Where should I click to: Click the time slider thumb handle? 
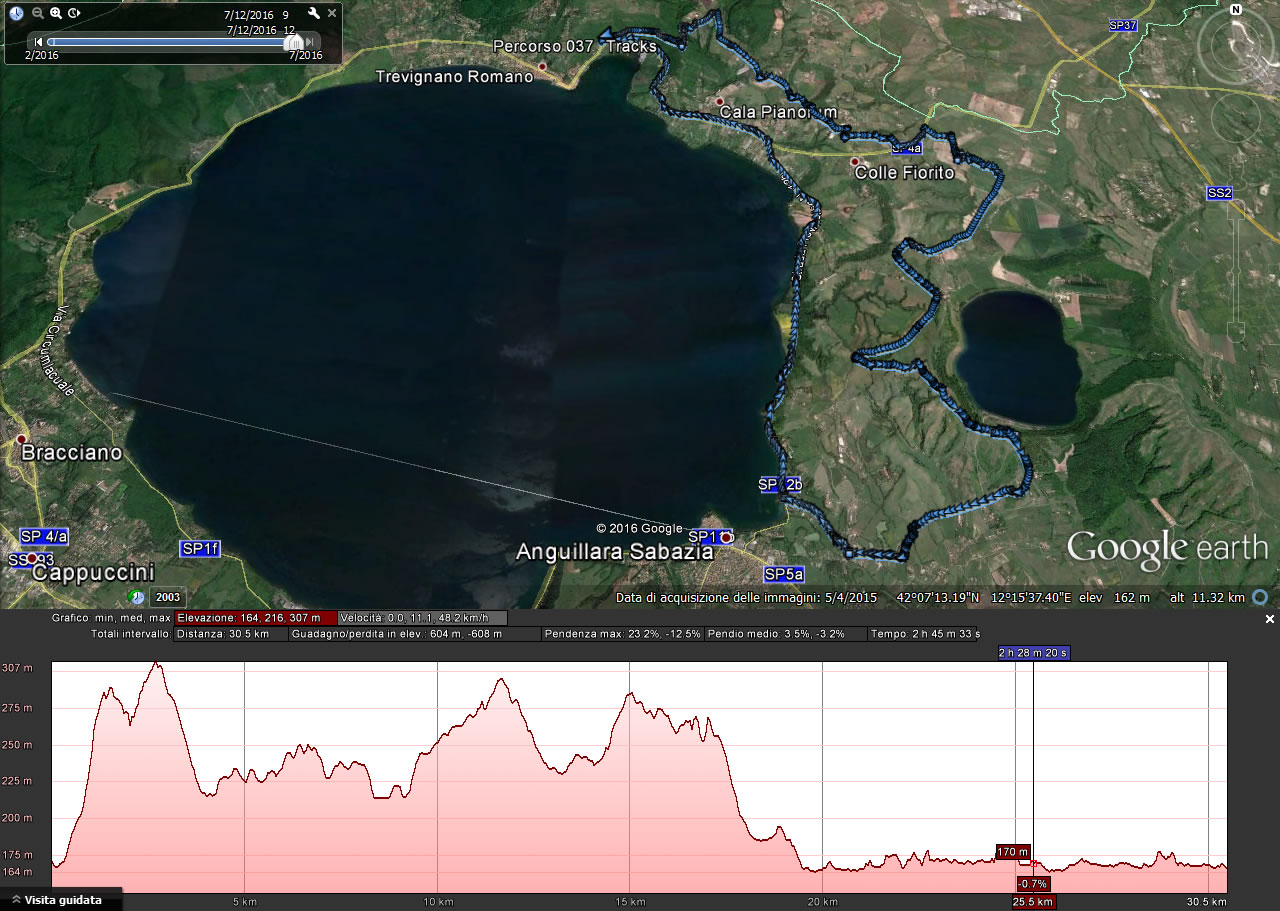pos(294,41)
